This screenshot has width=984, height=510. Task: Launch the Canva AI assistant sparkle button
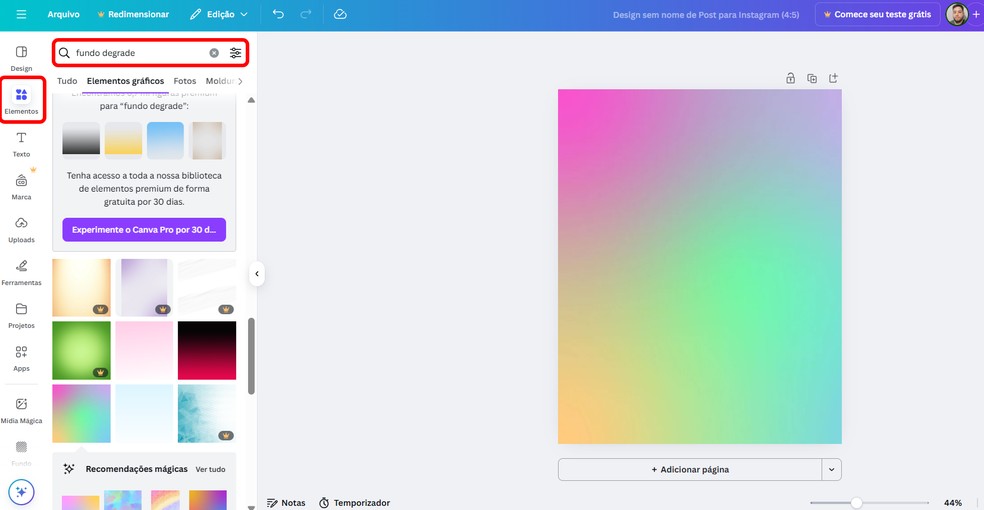pos(21,492)
